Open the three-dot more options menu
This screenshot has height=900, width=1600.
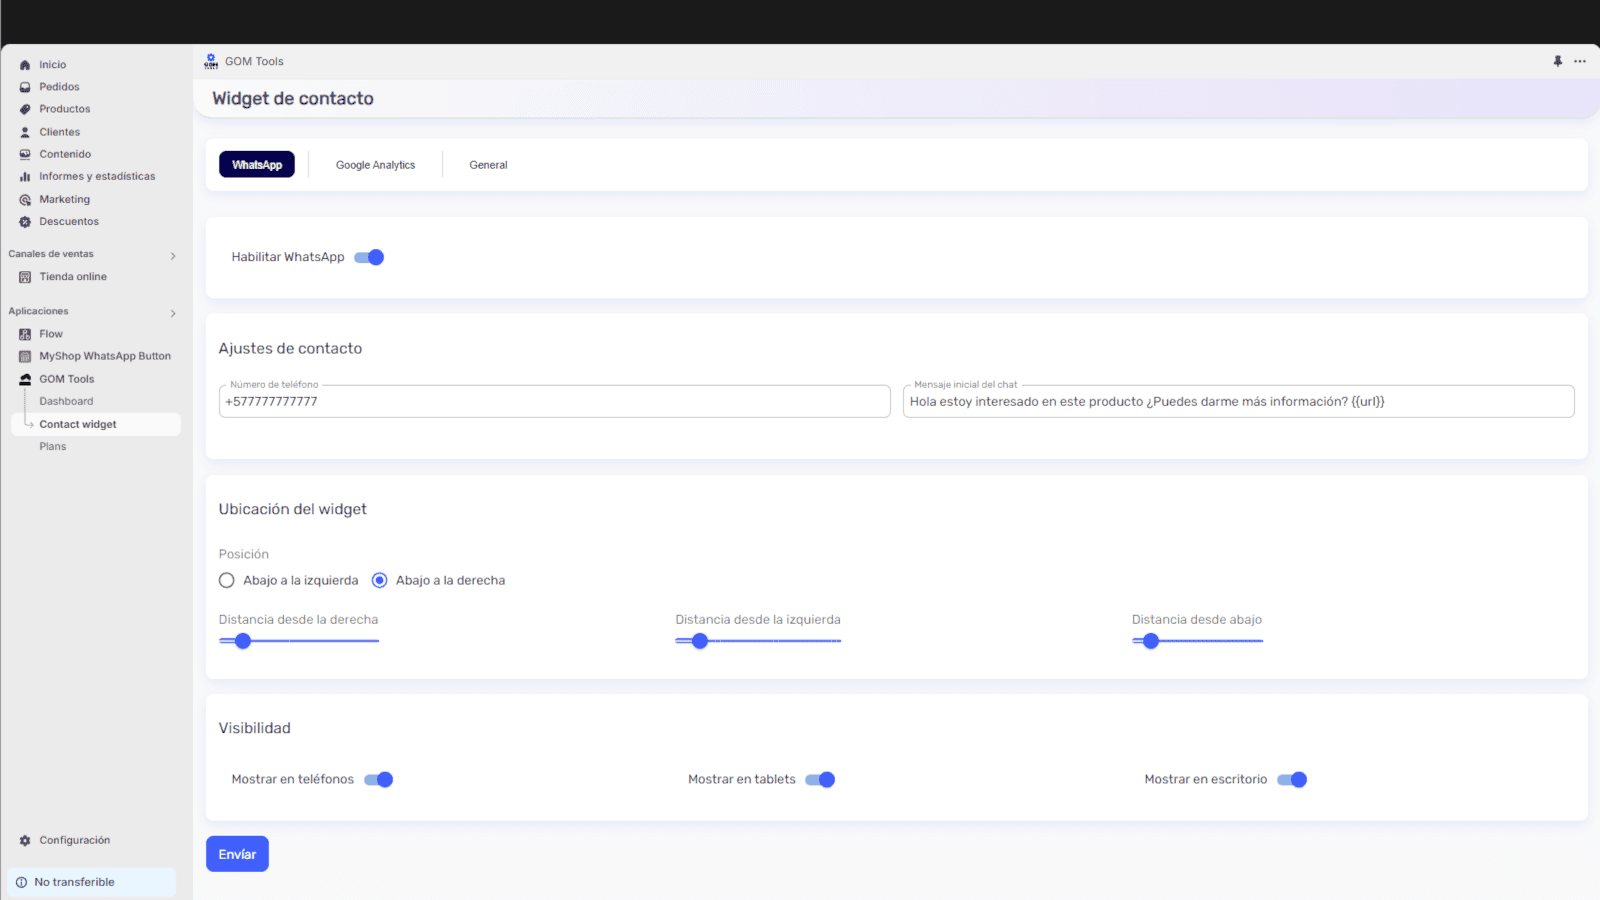(x=1580, y=61)
